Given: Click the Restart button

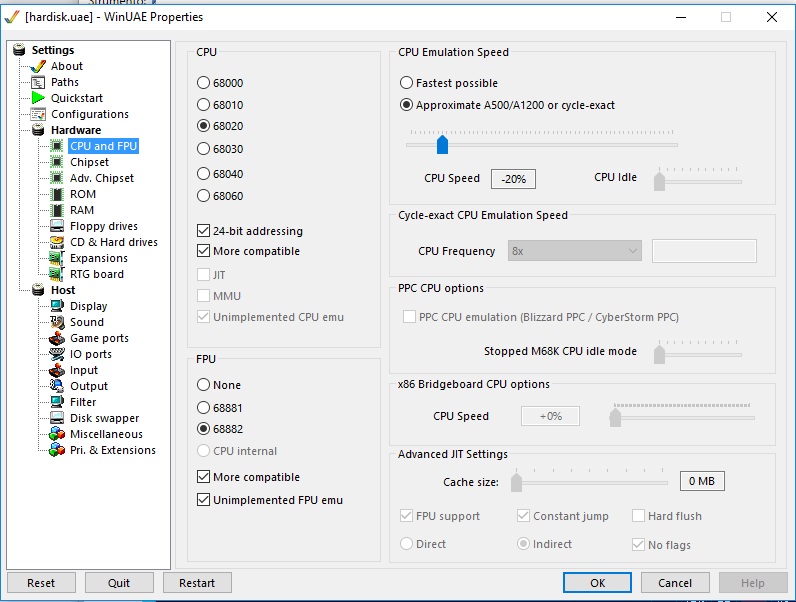Looking at the screenshot, I should (x=197, y=583).
